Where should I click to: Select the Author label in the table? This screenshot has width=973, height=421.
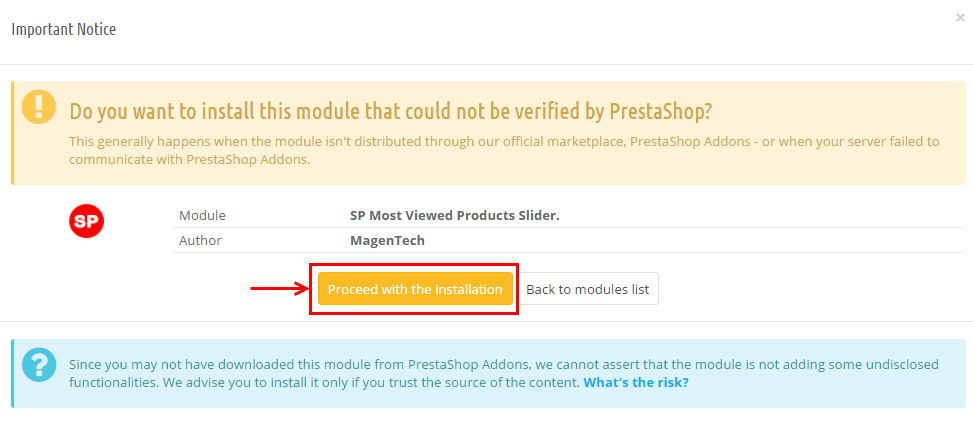200,240
